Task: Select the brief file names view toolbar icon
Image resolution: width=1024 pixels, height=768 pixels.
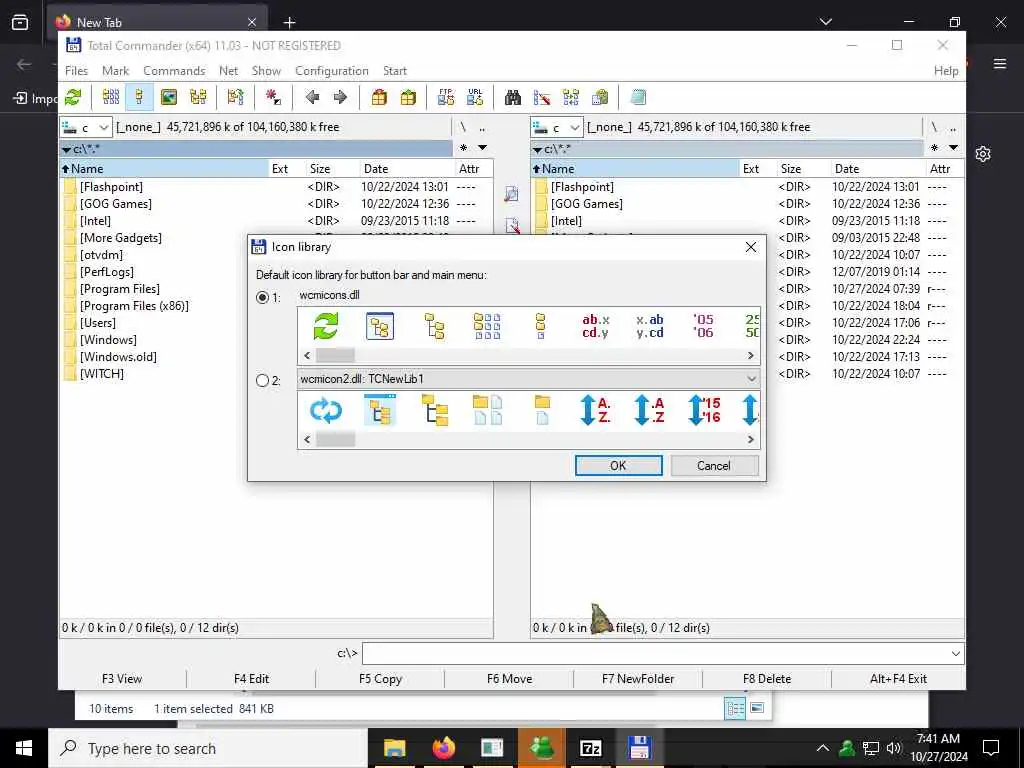Action: [x=111, y=97]
